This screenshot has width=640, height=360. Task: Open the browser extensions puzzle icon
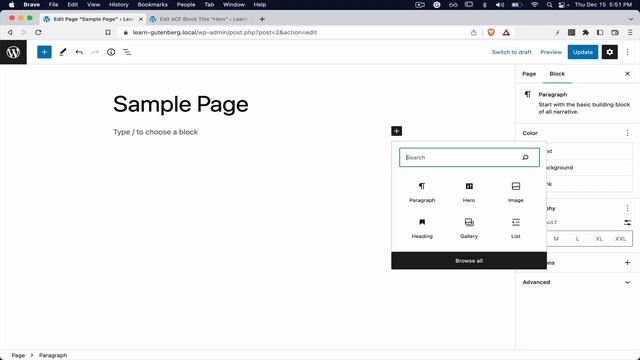[x=586, y=32]
